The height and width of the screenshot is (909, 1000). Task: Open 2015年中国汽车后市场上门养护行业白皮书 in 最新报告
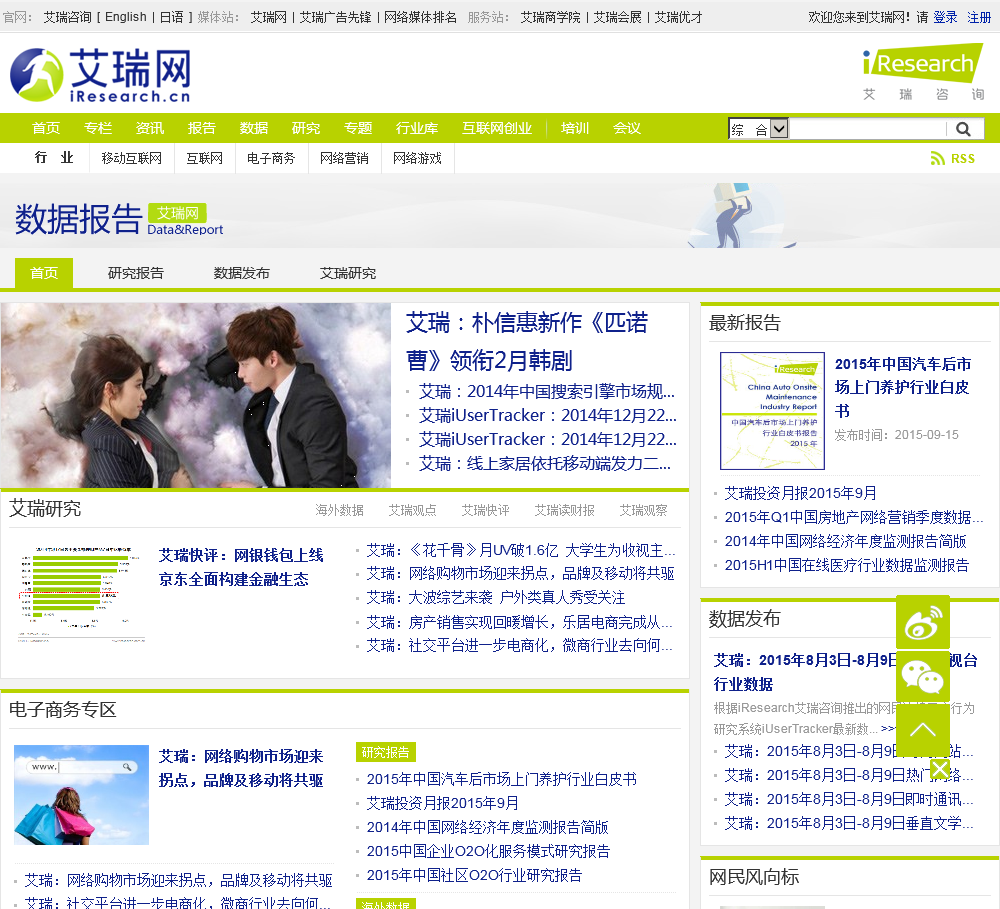[903, 387]
